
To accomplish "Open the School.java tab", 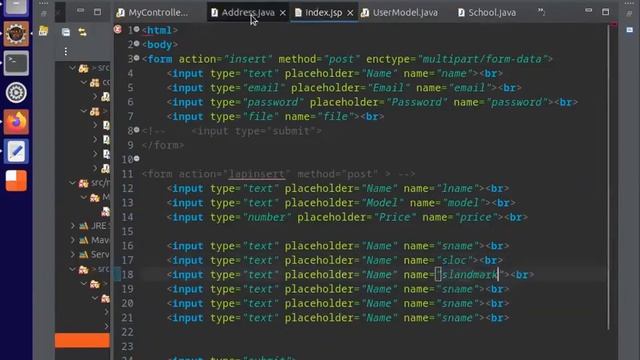I will tap(486, 13).
